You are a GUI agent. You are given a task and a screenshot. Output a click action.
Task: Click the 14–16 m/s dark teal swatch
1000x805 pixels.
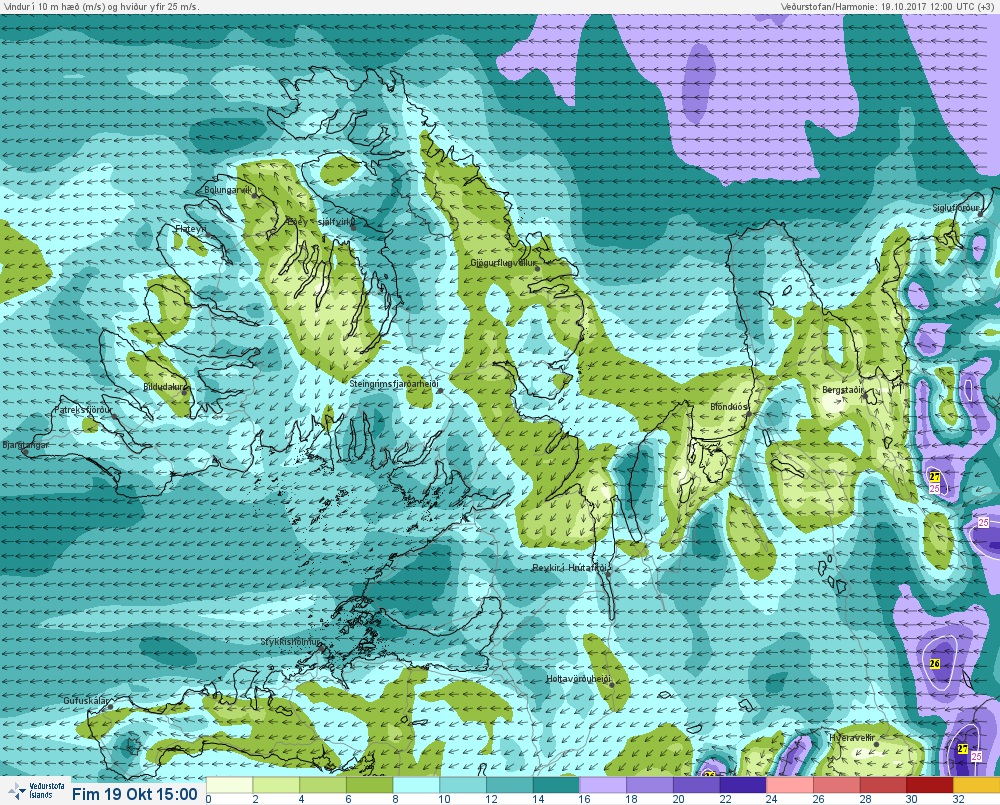coord(556,785)
